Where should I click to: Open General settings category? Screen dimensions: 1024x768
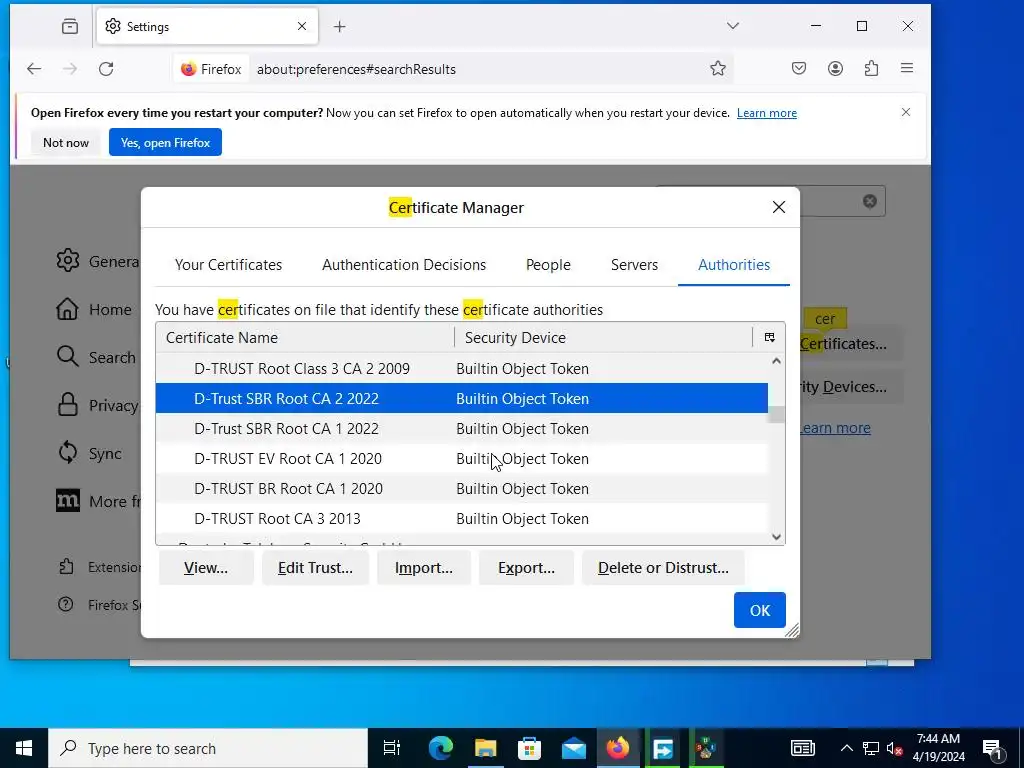[x=98, y=261]
